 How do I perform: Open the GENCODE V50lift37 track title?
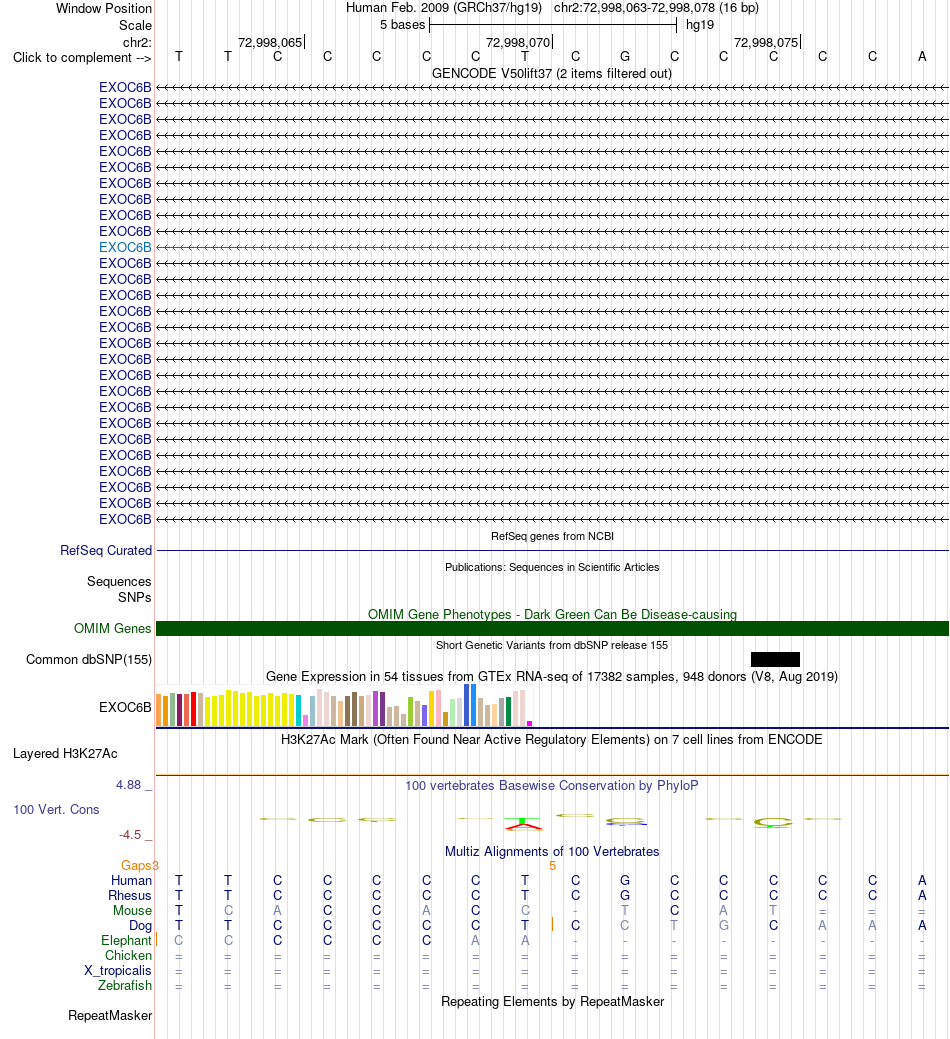coord(552,74)
